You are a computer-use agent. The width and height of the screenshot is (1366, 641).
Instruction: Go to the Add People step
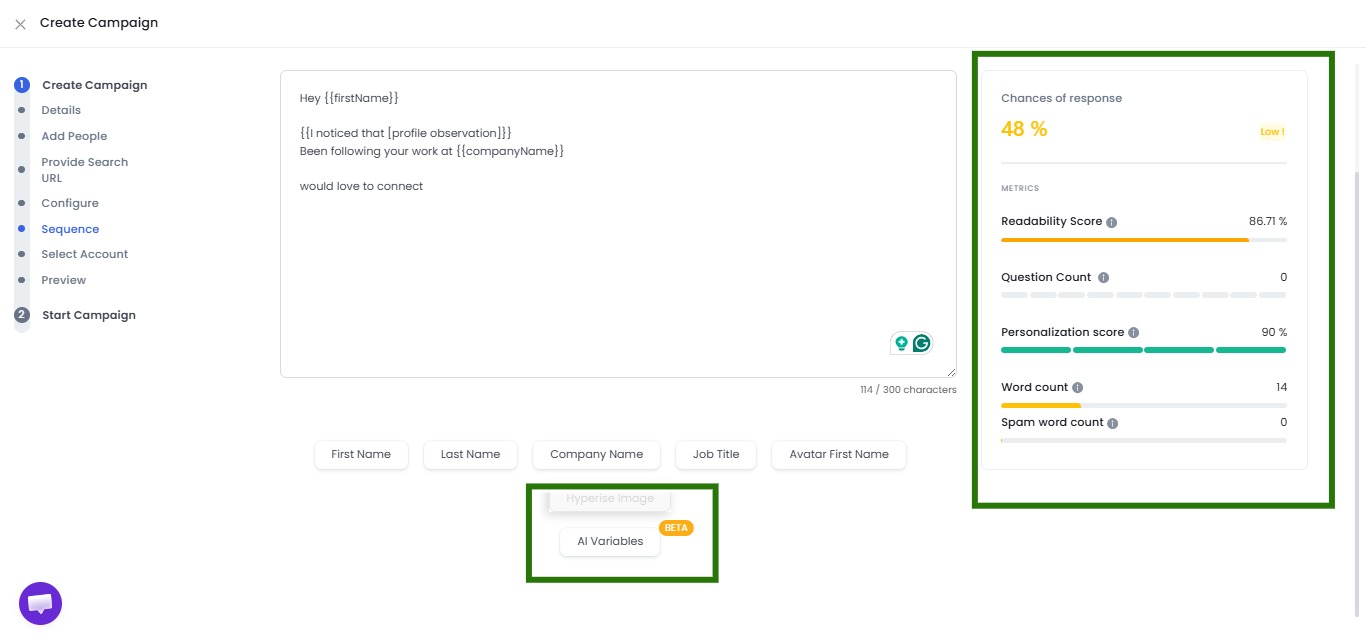point(74,136)
